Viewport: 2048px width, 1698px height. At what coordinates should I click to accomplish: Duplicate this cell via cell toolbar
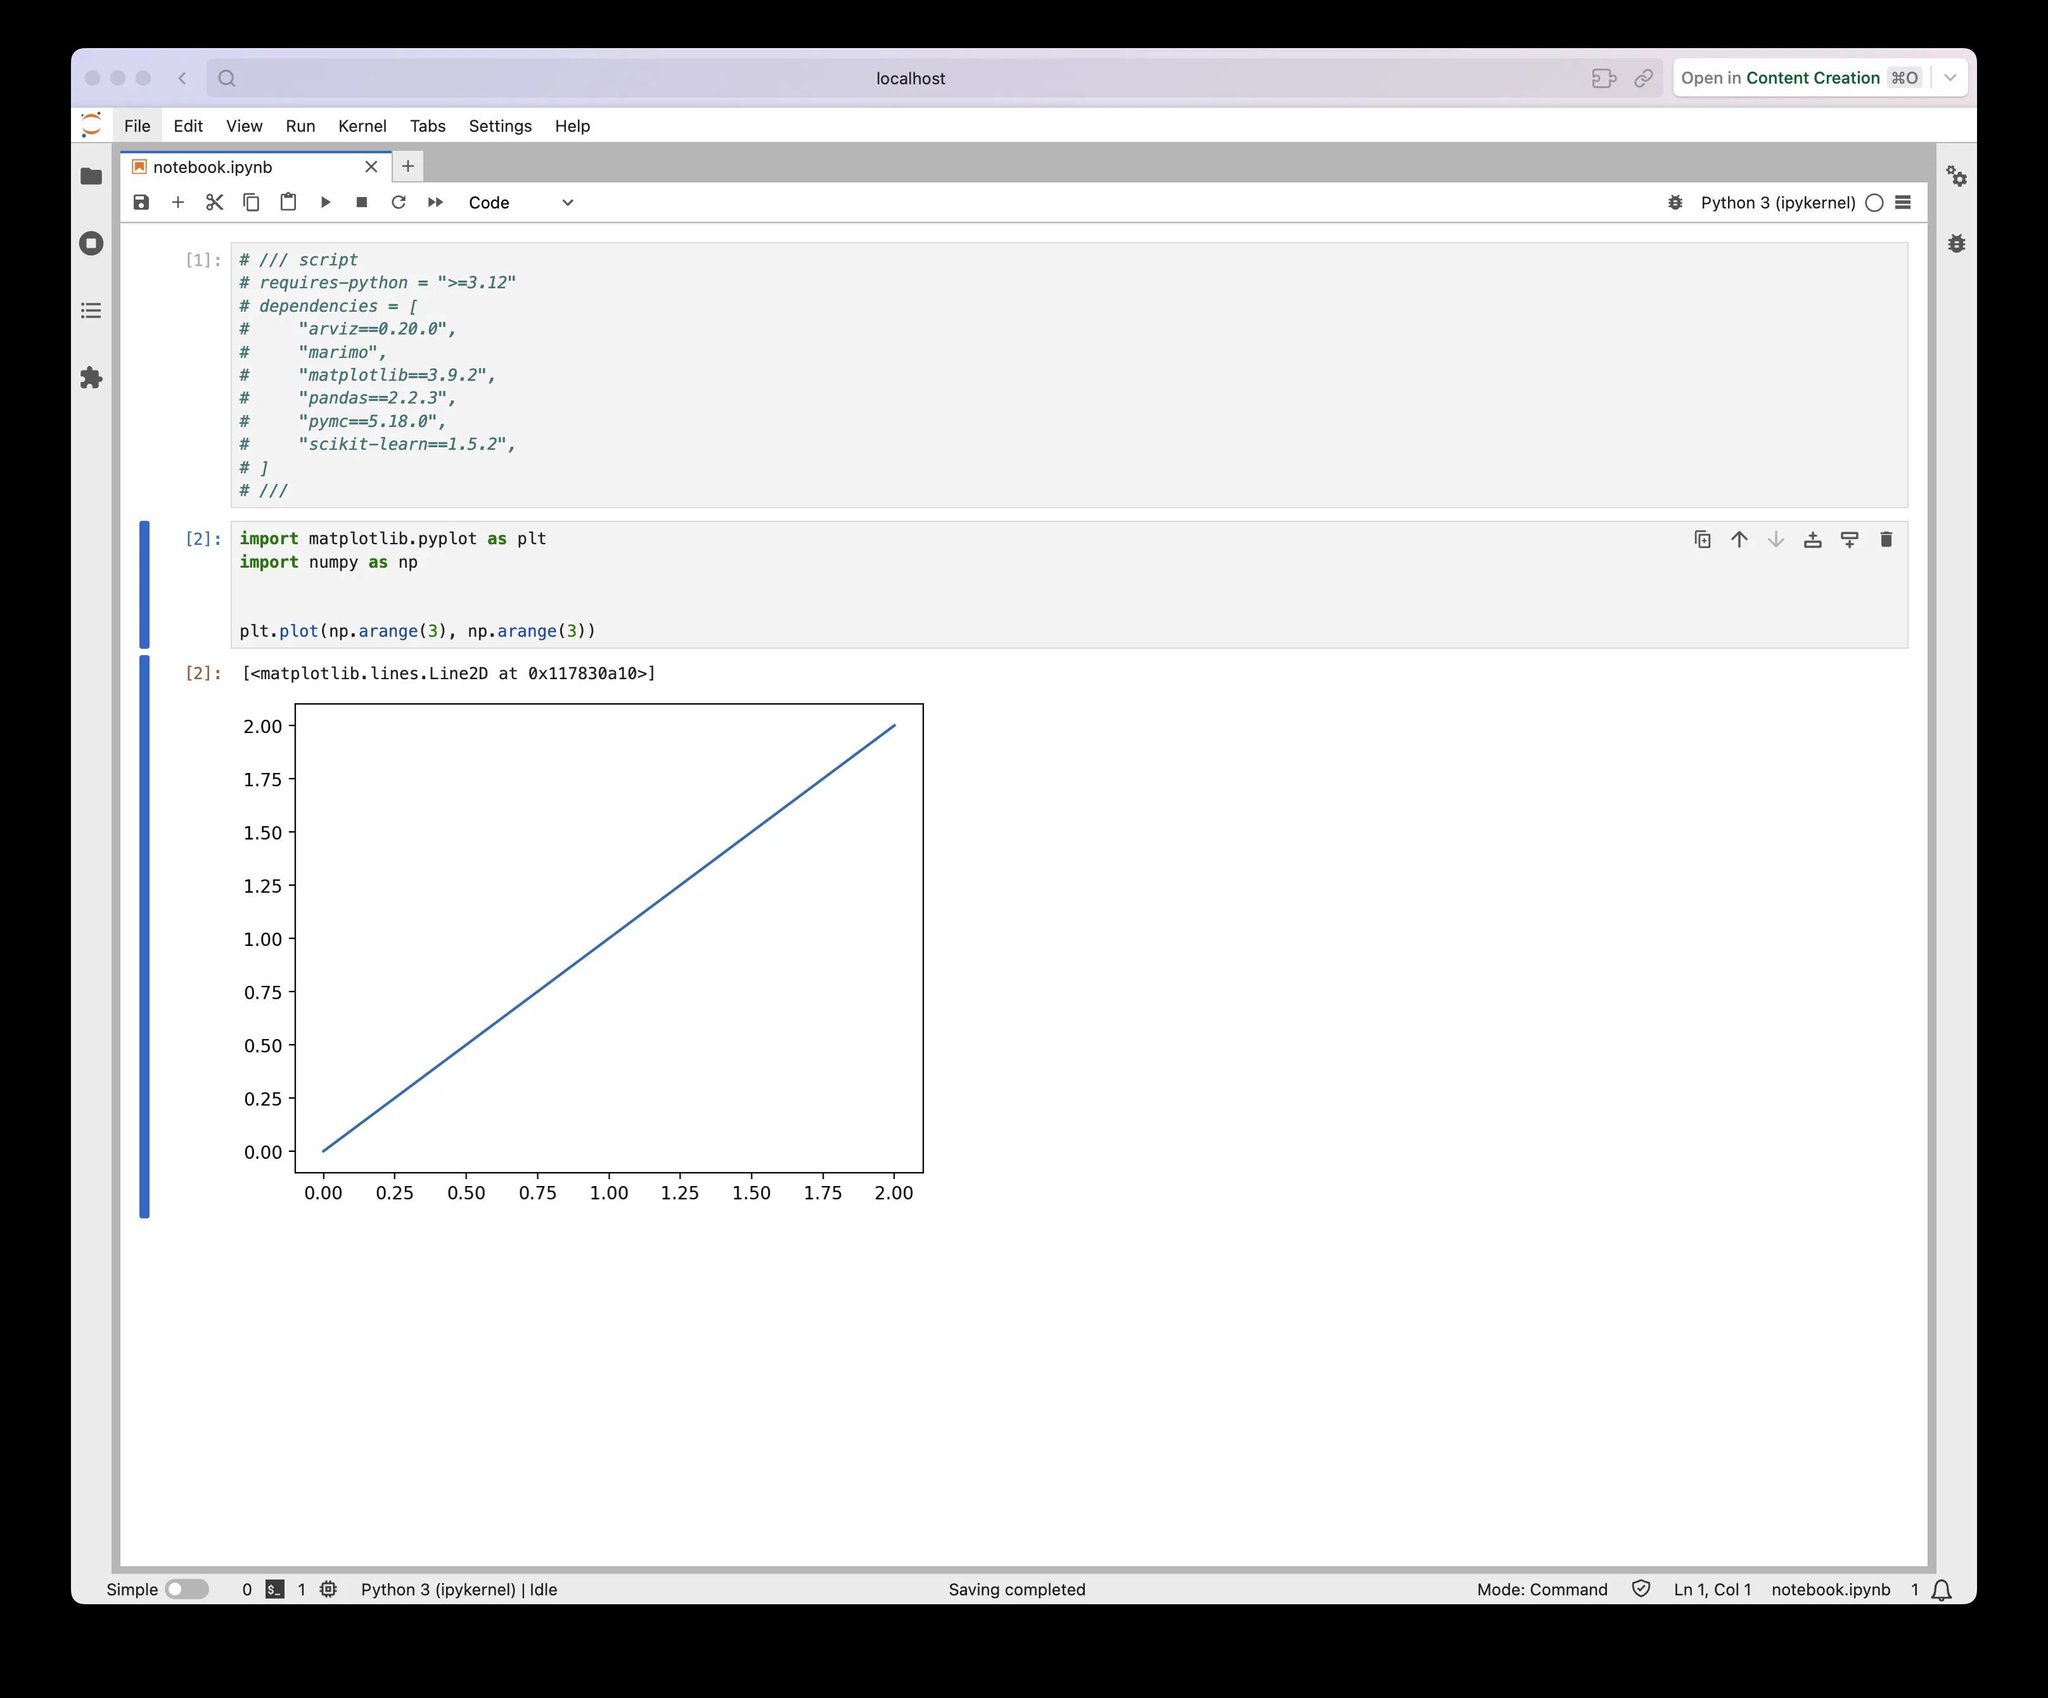[1702, 540]
